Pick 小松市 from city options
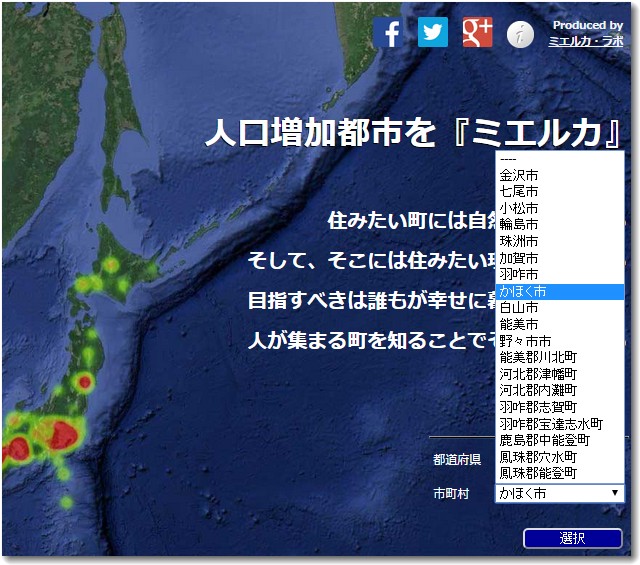Viewport: 640px width, 565px height. 518,208
